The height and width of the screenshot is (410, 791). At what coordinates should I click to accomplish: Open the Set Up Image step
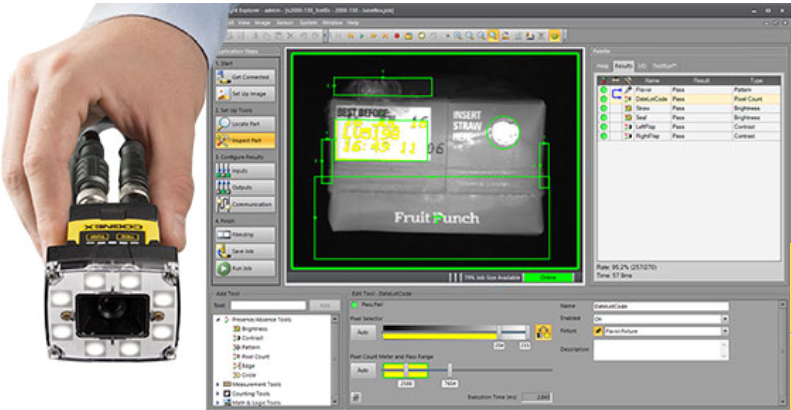(246, 93)
